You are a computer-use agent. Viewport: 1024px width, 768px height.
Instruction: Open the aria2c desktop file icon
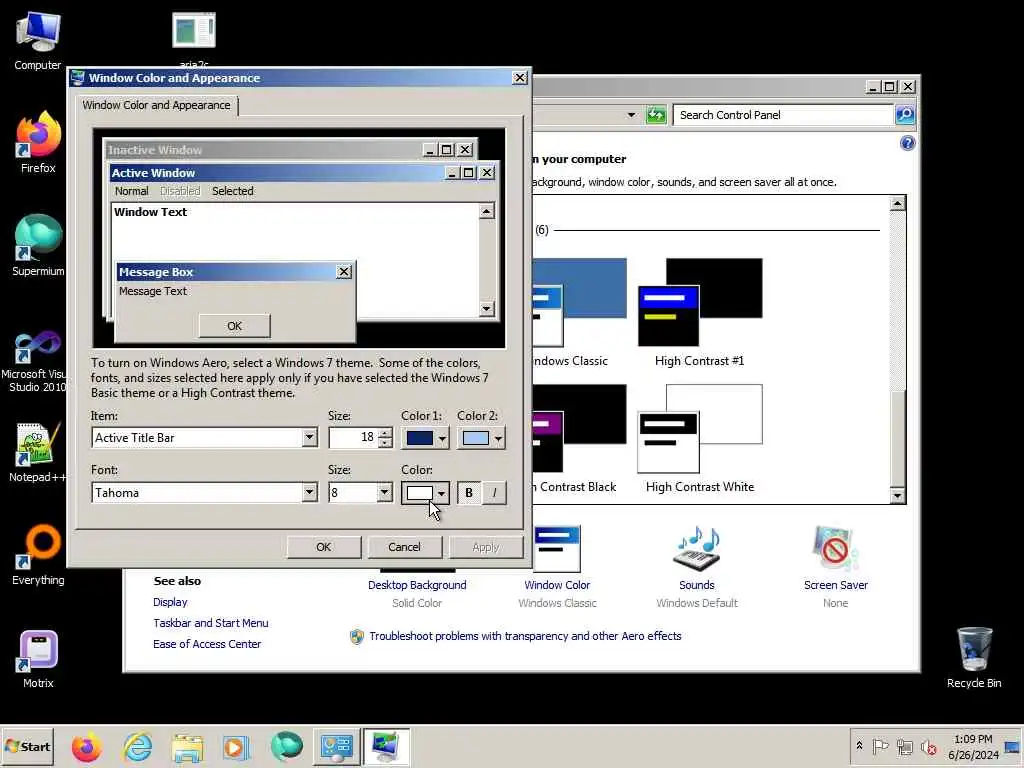click(194, 38)
